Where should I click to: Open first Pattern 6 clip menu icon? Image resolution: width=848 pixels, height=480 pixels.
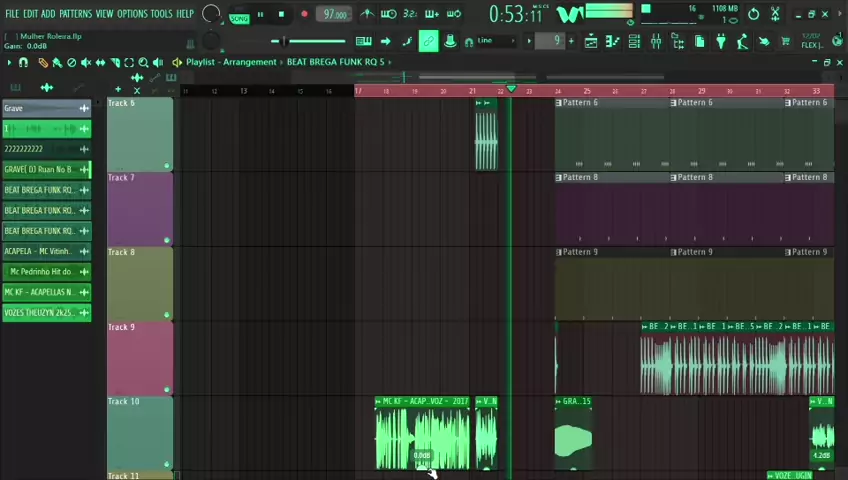(x=559, y=103)
